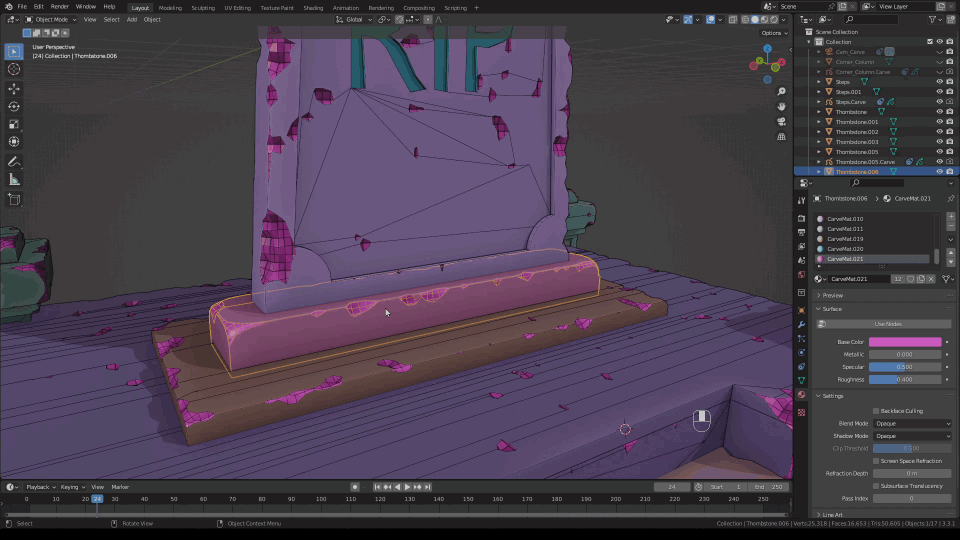Toggle camera view with the camera gizmo

pyautogui.click(x=781, y=120)
